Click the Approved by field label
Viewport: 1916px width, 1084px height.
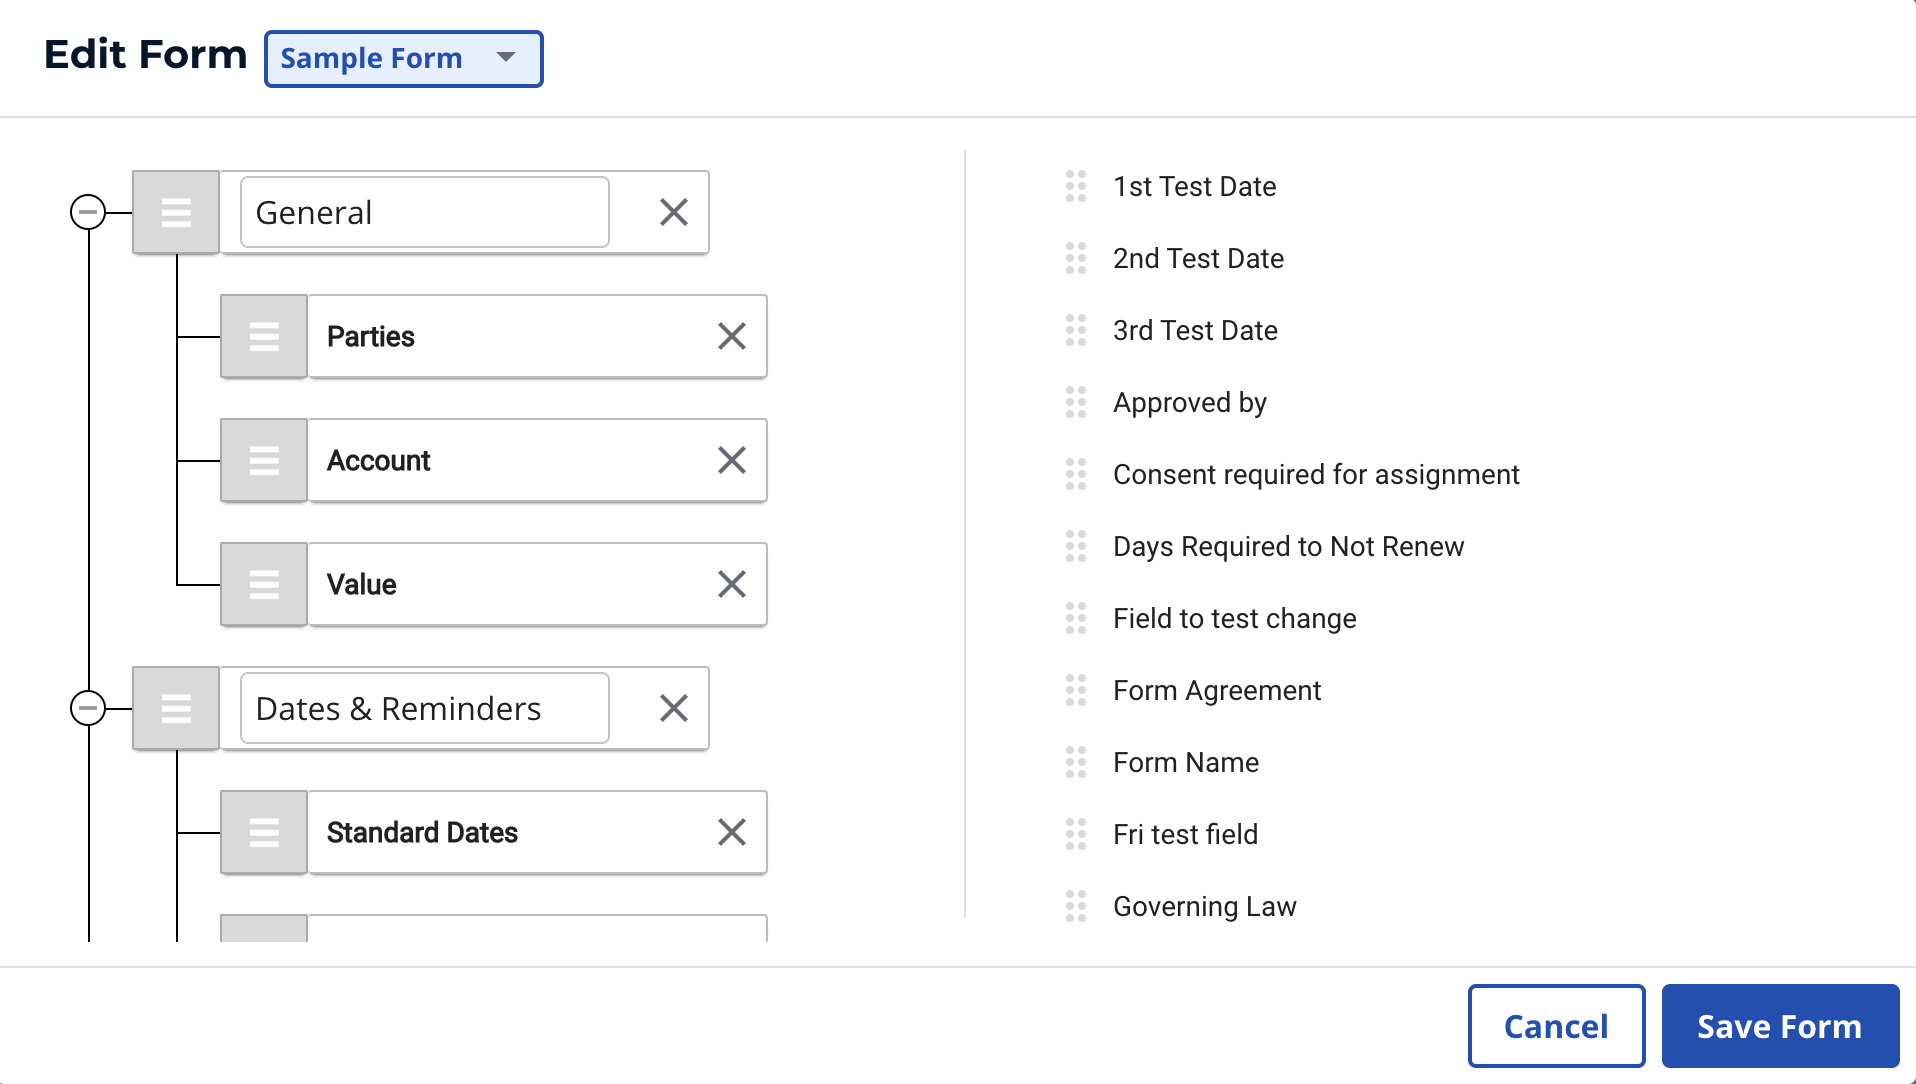point(1190,403)
